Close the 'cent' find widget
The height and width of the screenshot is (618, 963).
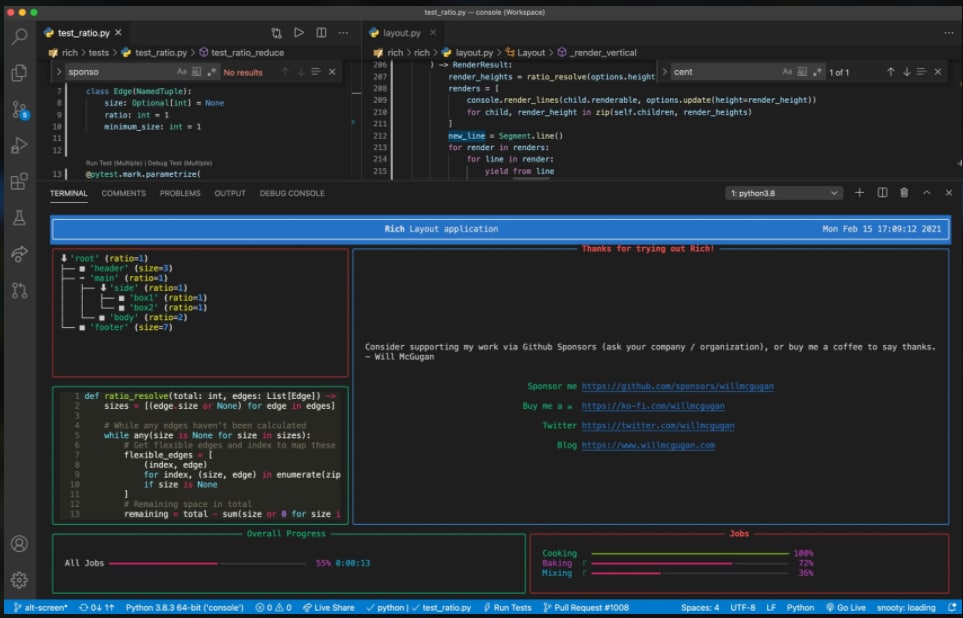coord(938,72)
